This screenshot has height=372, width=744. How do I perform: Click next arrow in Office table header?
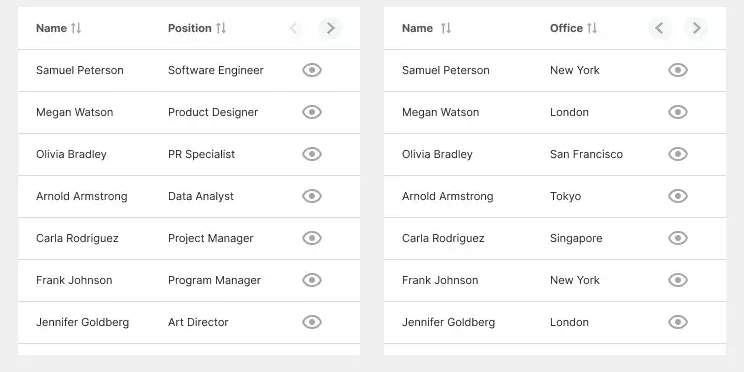[x=696, y=28]
